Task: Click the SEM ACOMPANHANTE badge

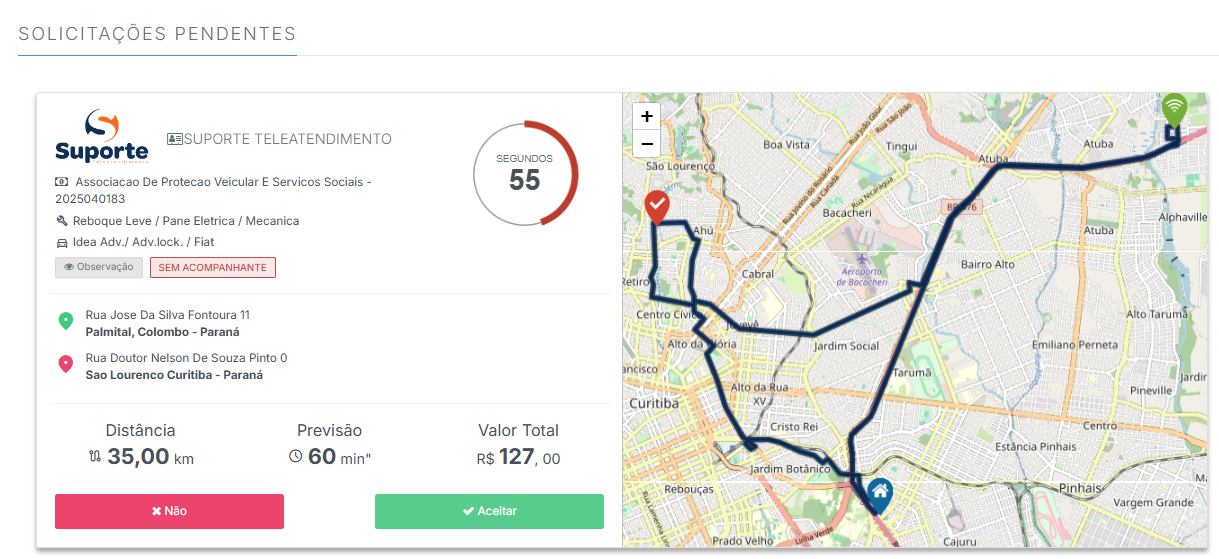Action: tap(213, 267)
